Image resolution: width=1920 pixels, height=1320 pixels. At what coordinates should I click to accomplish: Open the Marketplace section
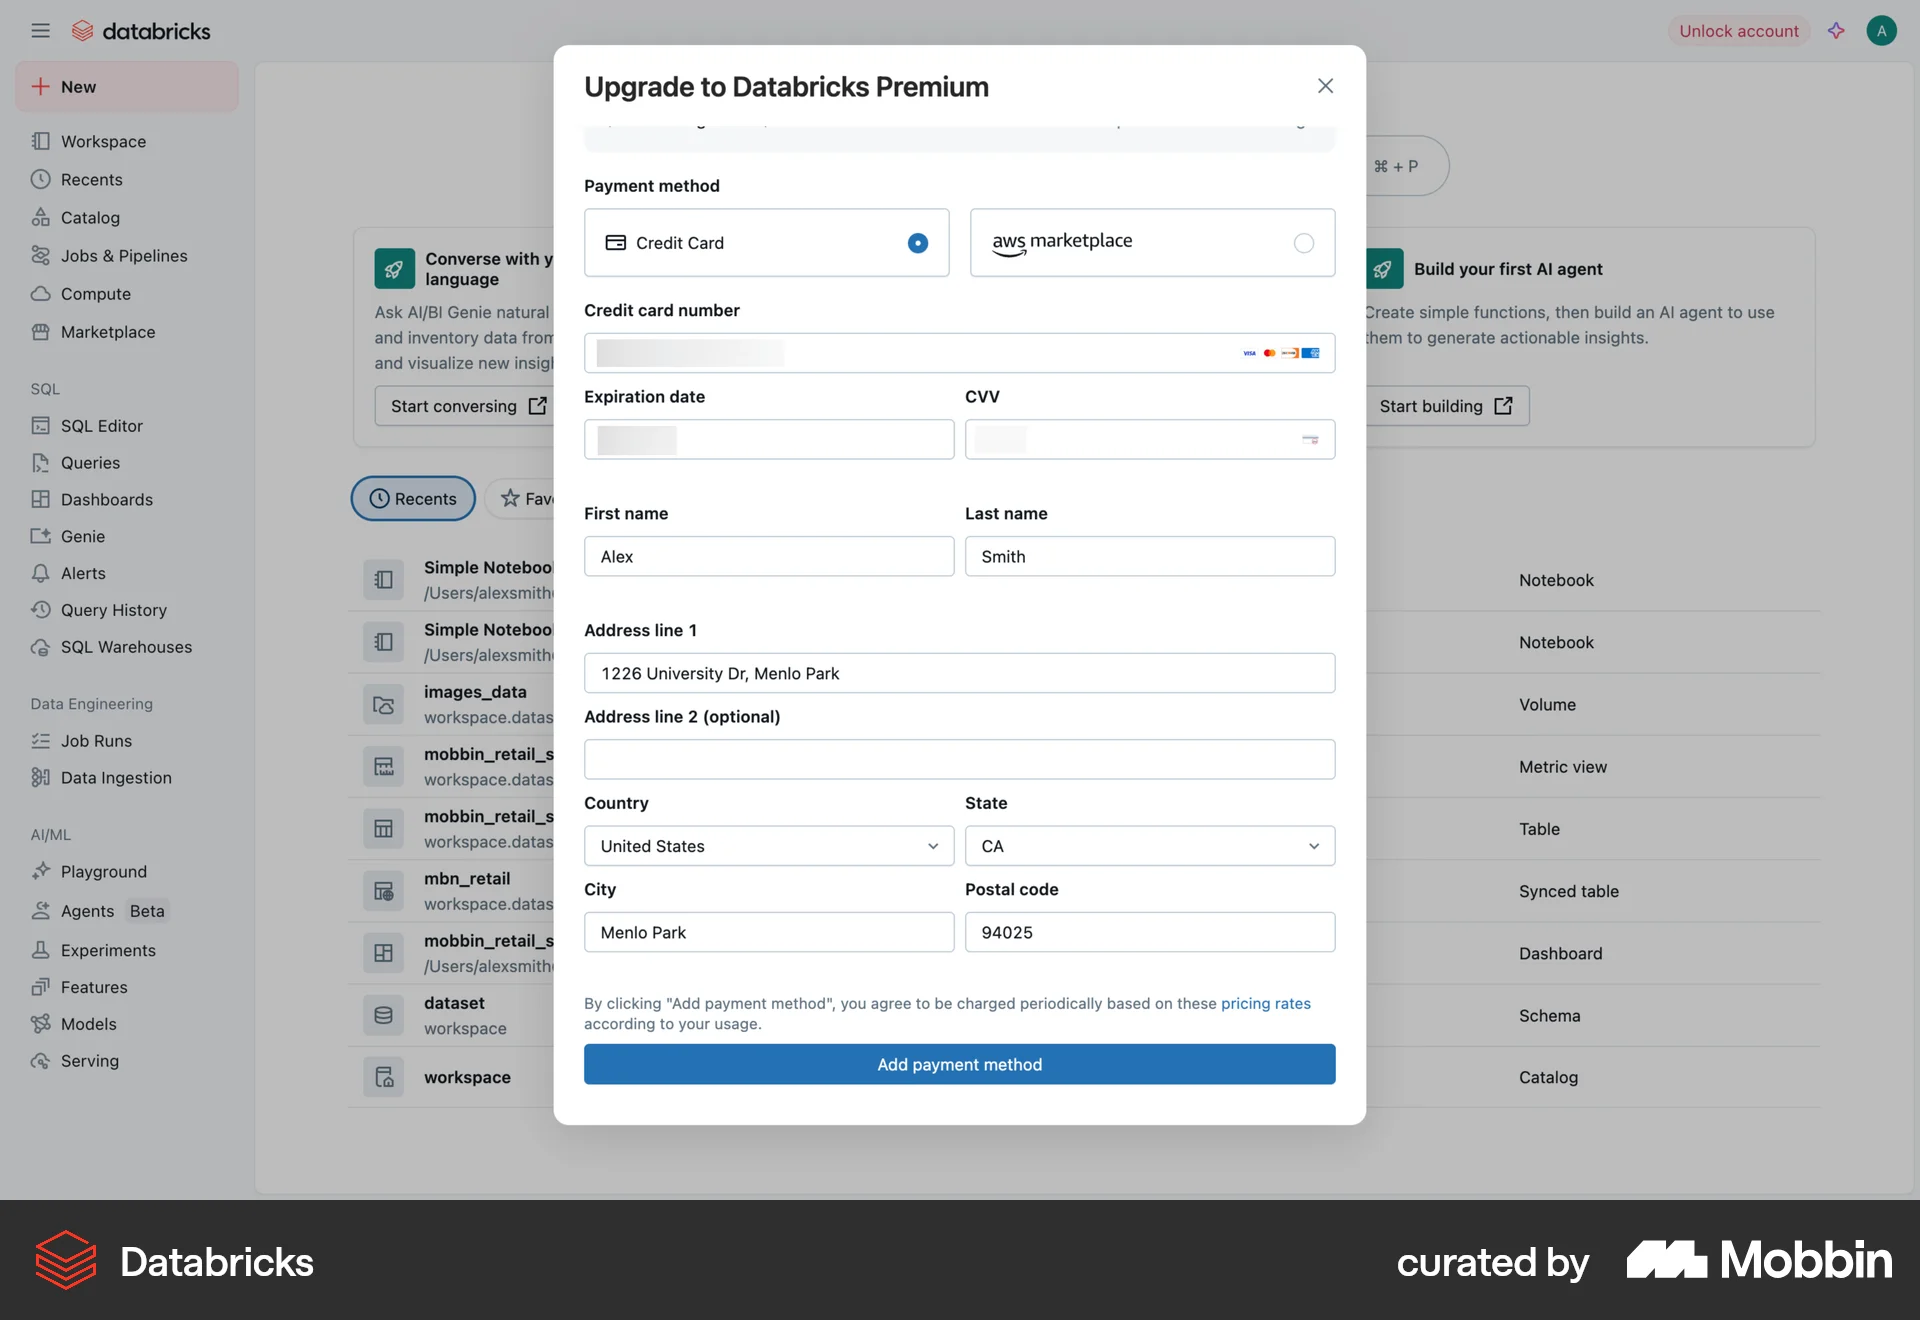[x=107, y=331]
